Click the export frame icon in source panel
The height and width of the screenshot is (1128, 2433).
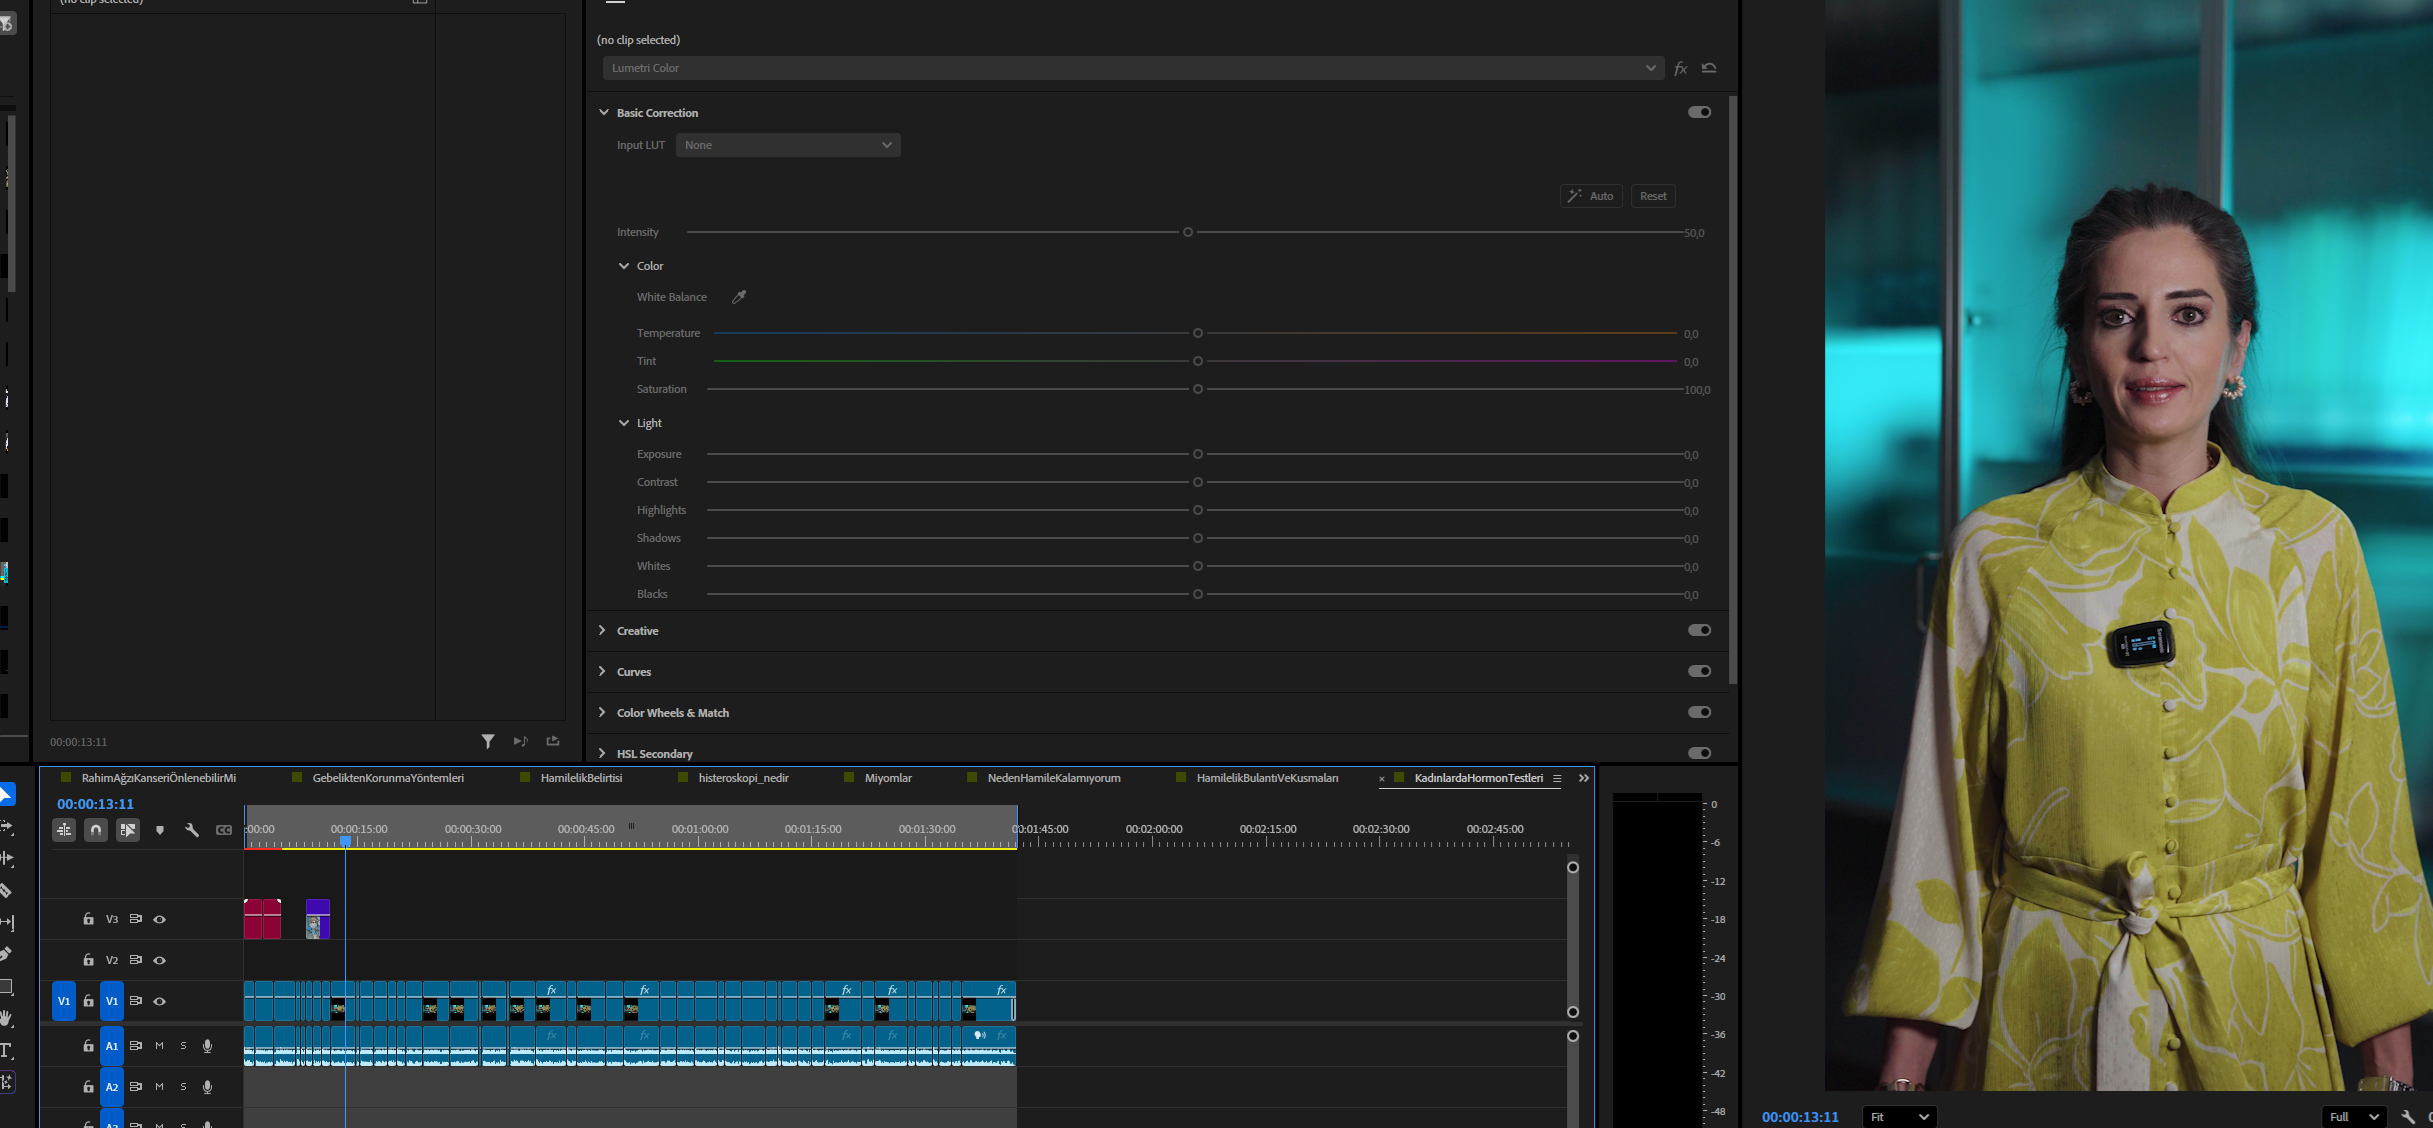(x=553, y=741)
